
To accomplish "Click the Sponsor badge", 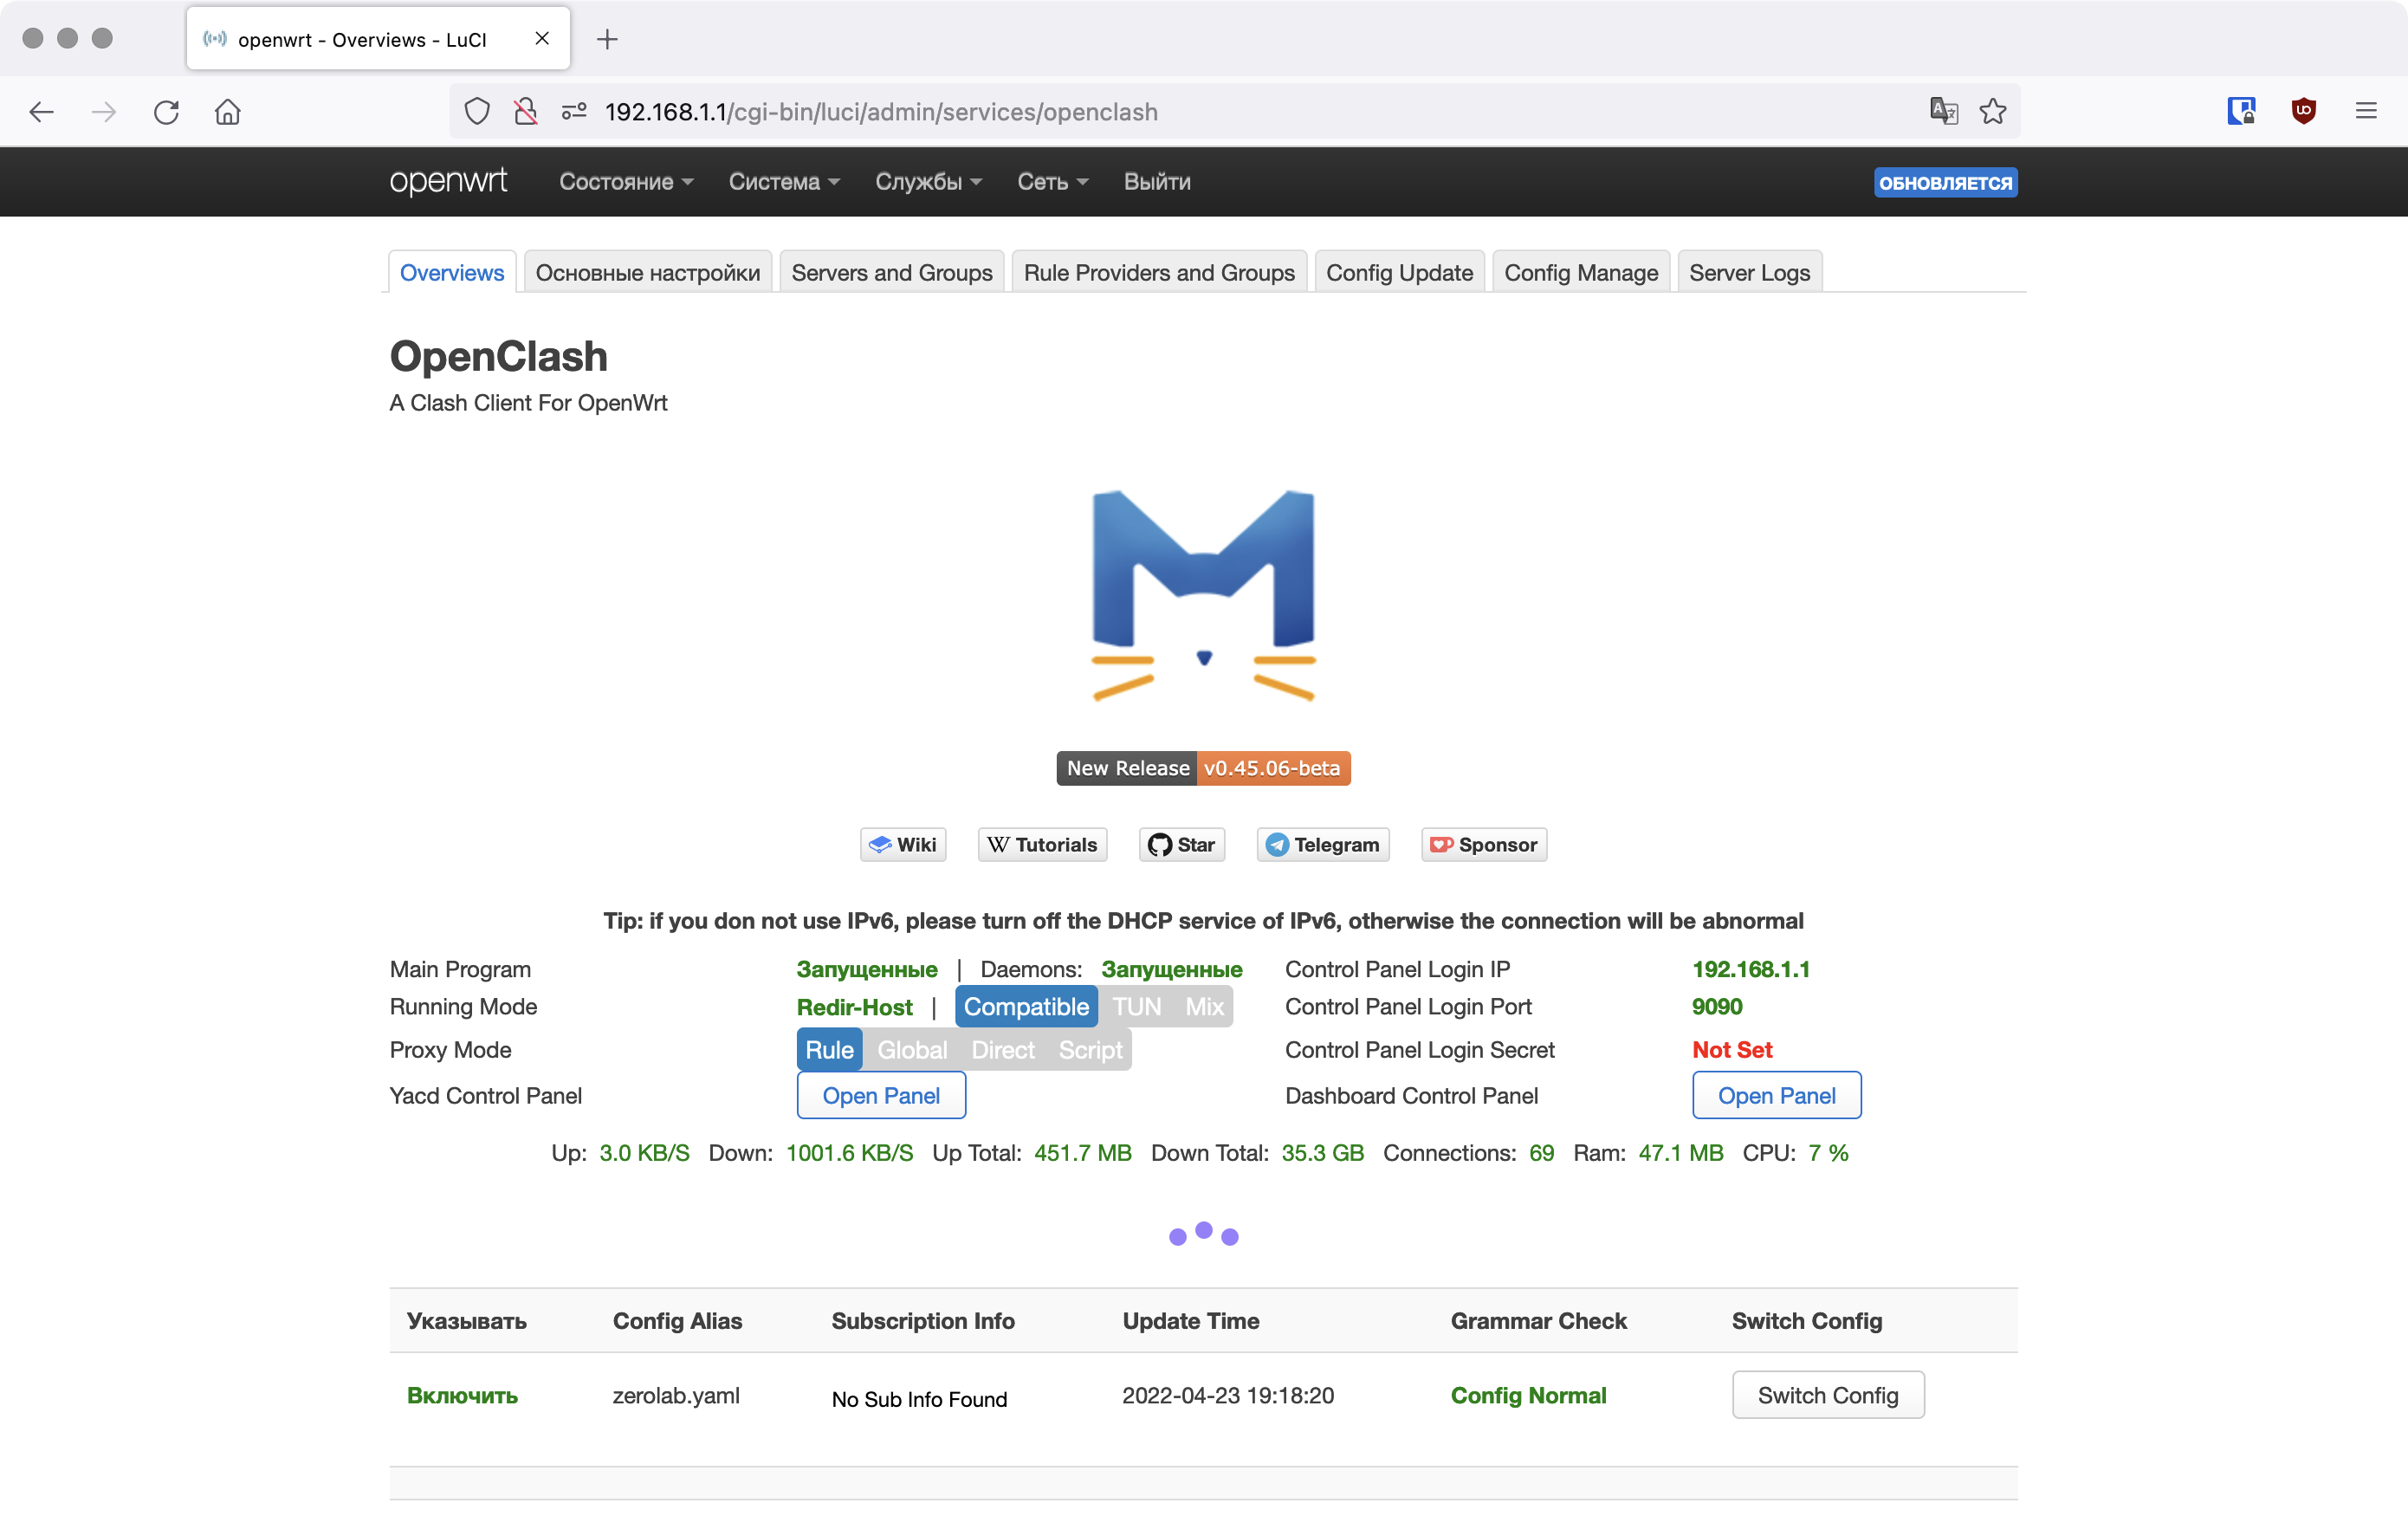I will point(1484,844).
